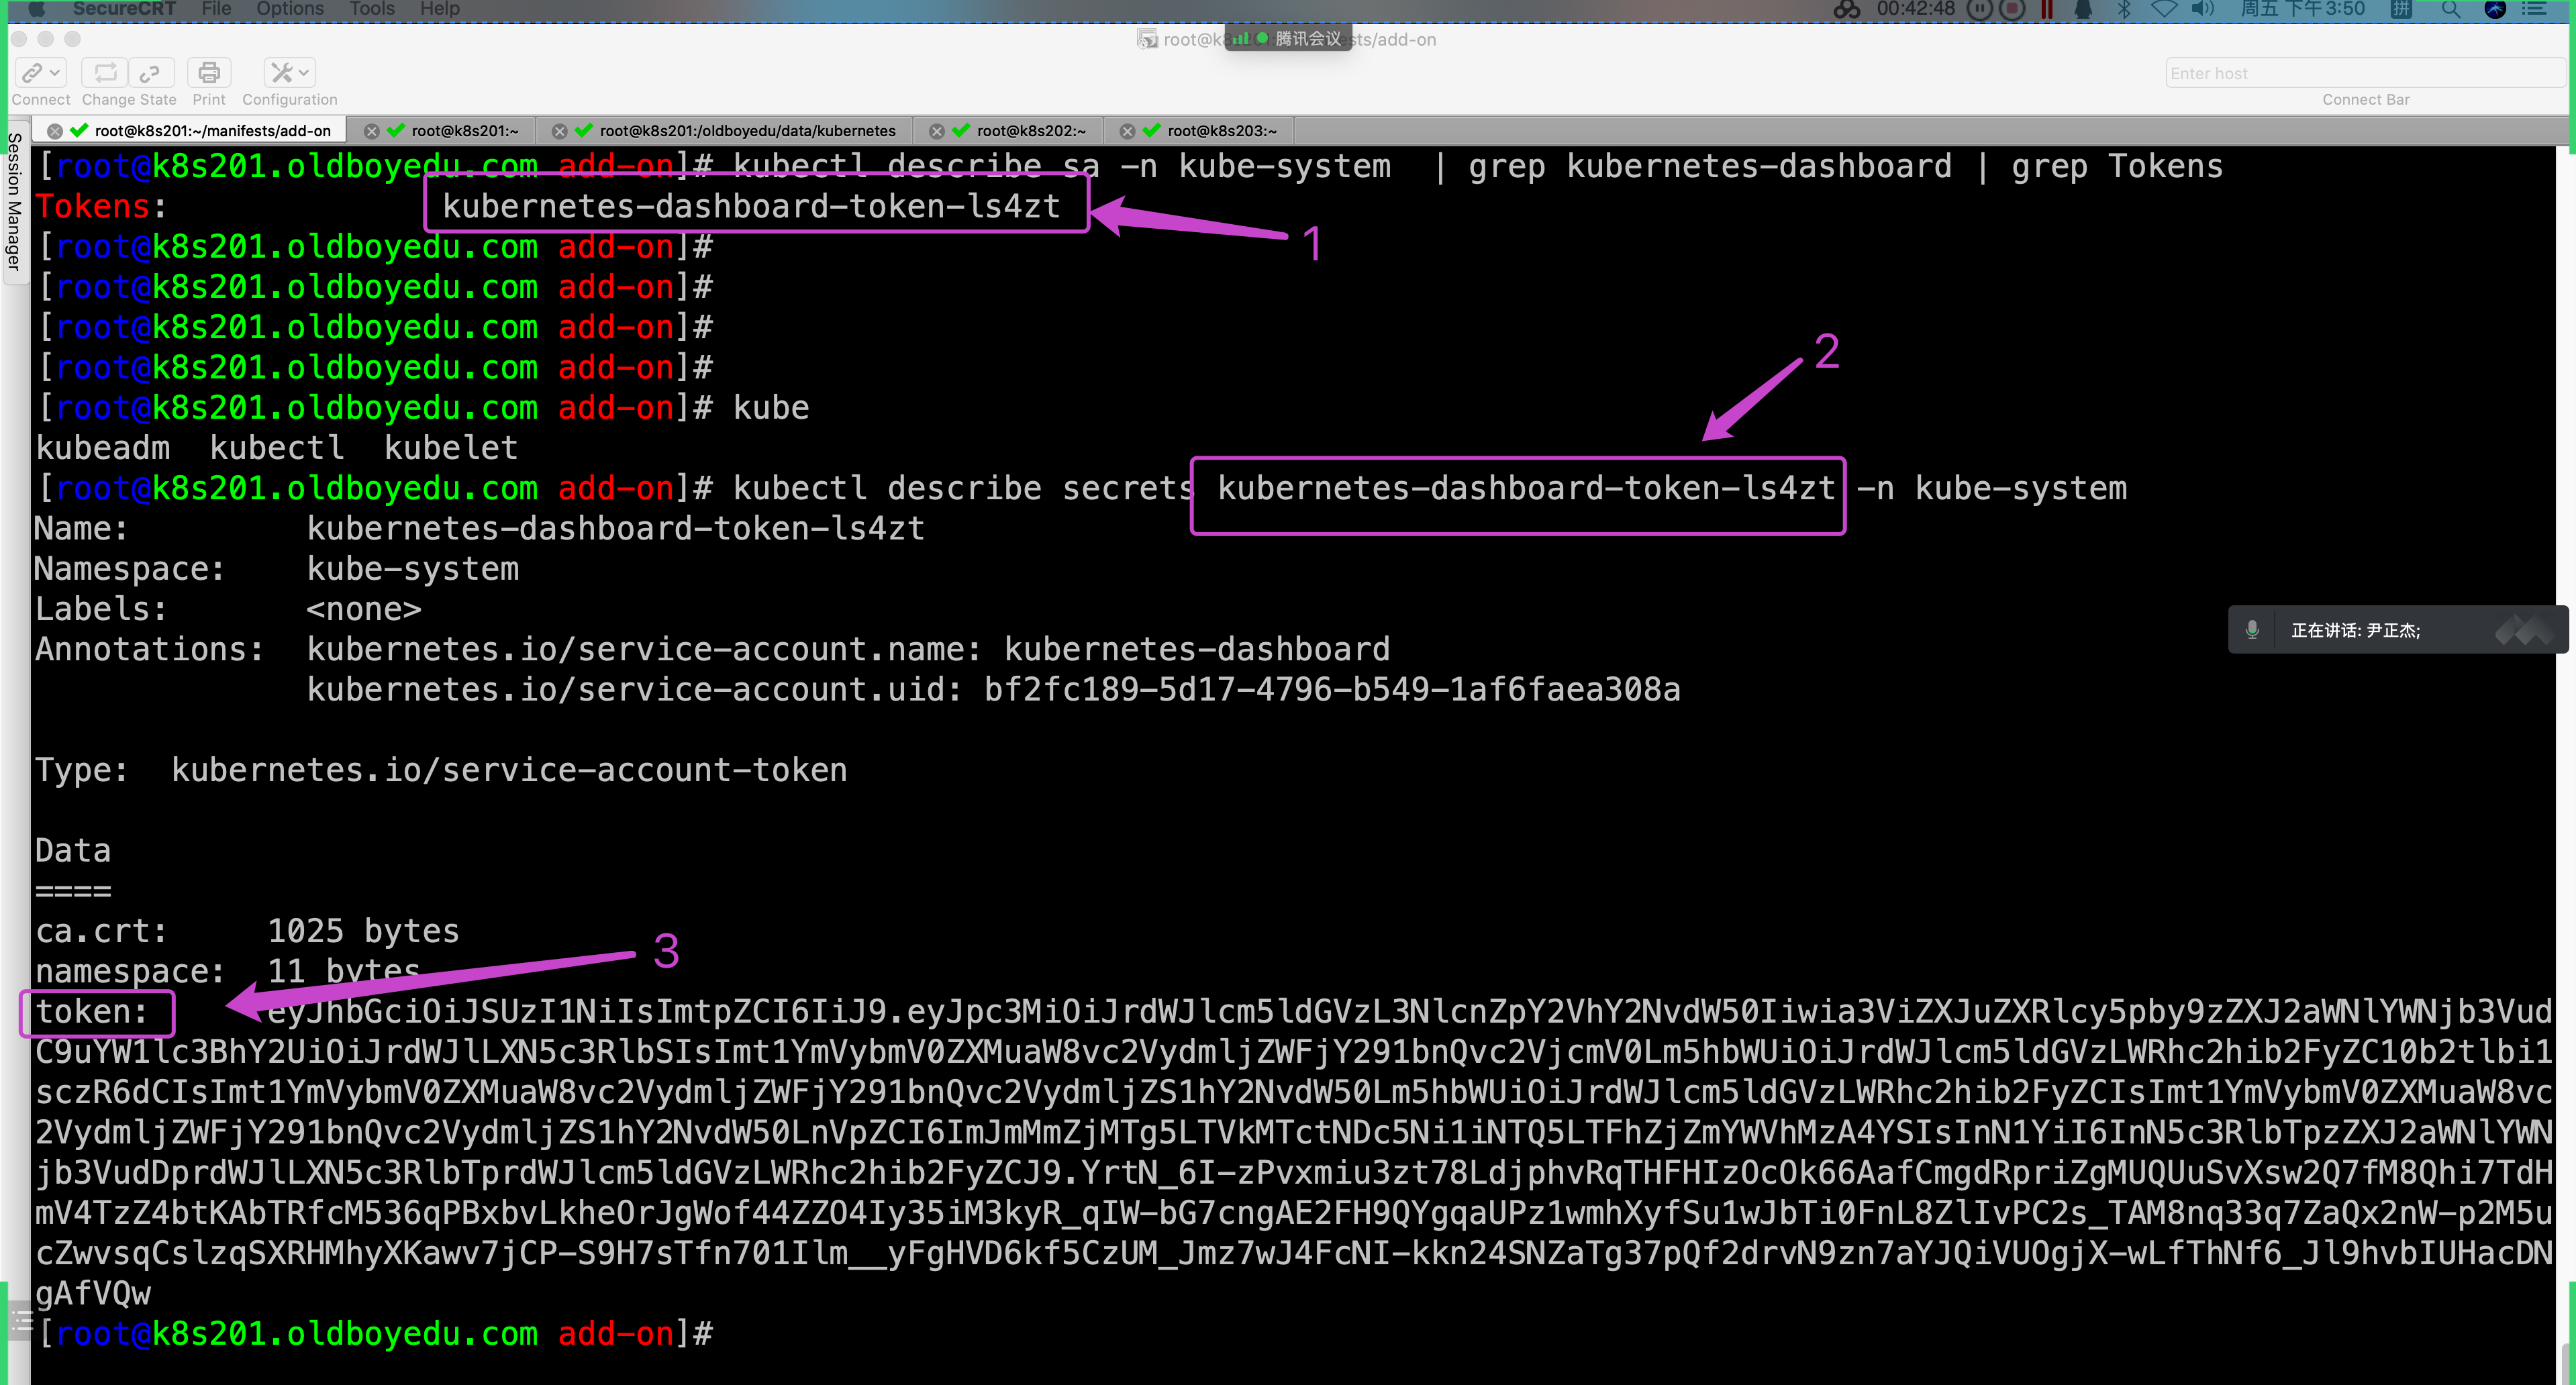This screenshot has width=2576, height=1385.
Task: Expand the Configuration dropdown arrow
Action: [304, 72]
